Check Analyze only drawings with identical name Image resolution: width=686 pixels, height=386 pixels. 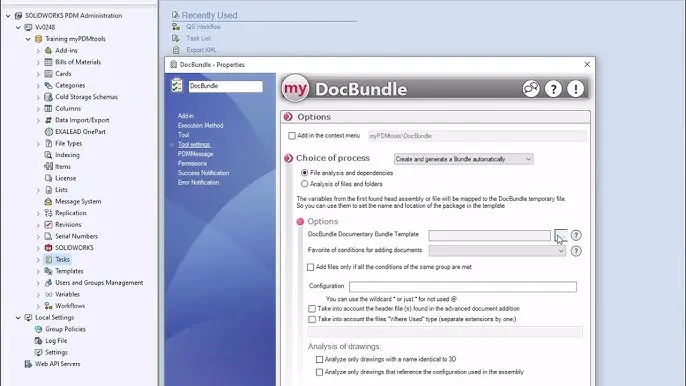coord(319,360)
